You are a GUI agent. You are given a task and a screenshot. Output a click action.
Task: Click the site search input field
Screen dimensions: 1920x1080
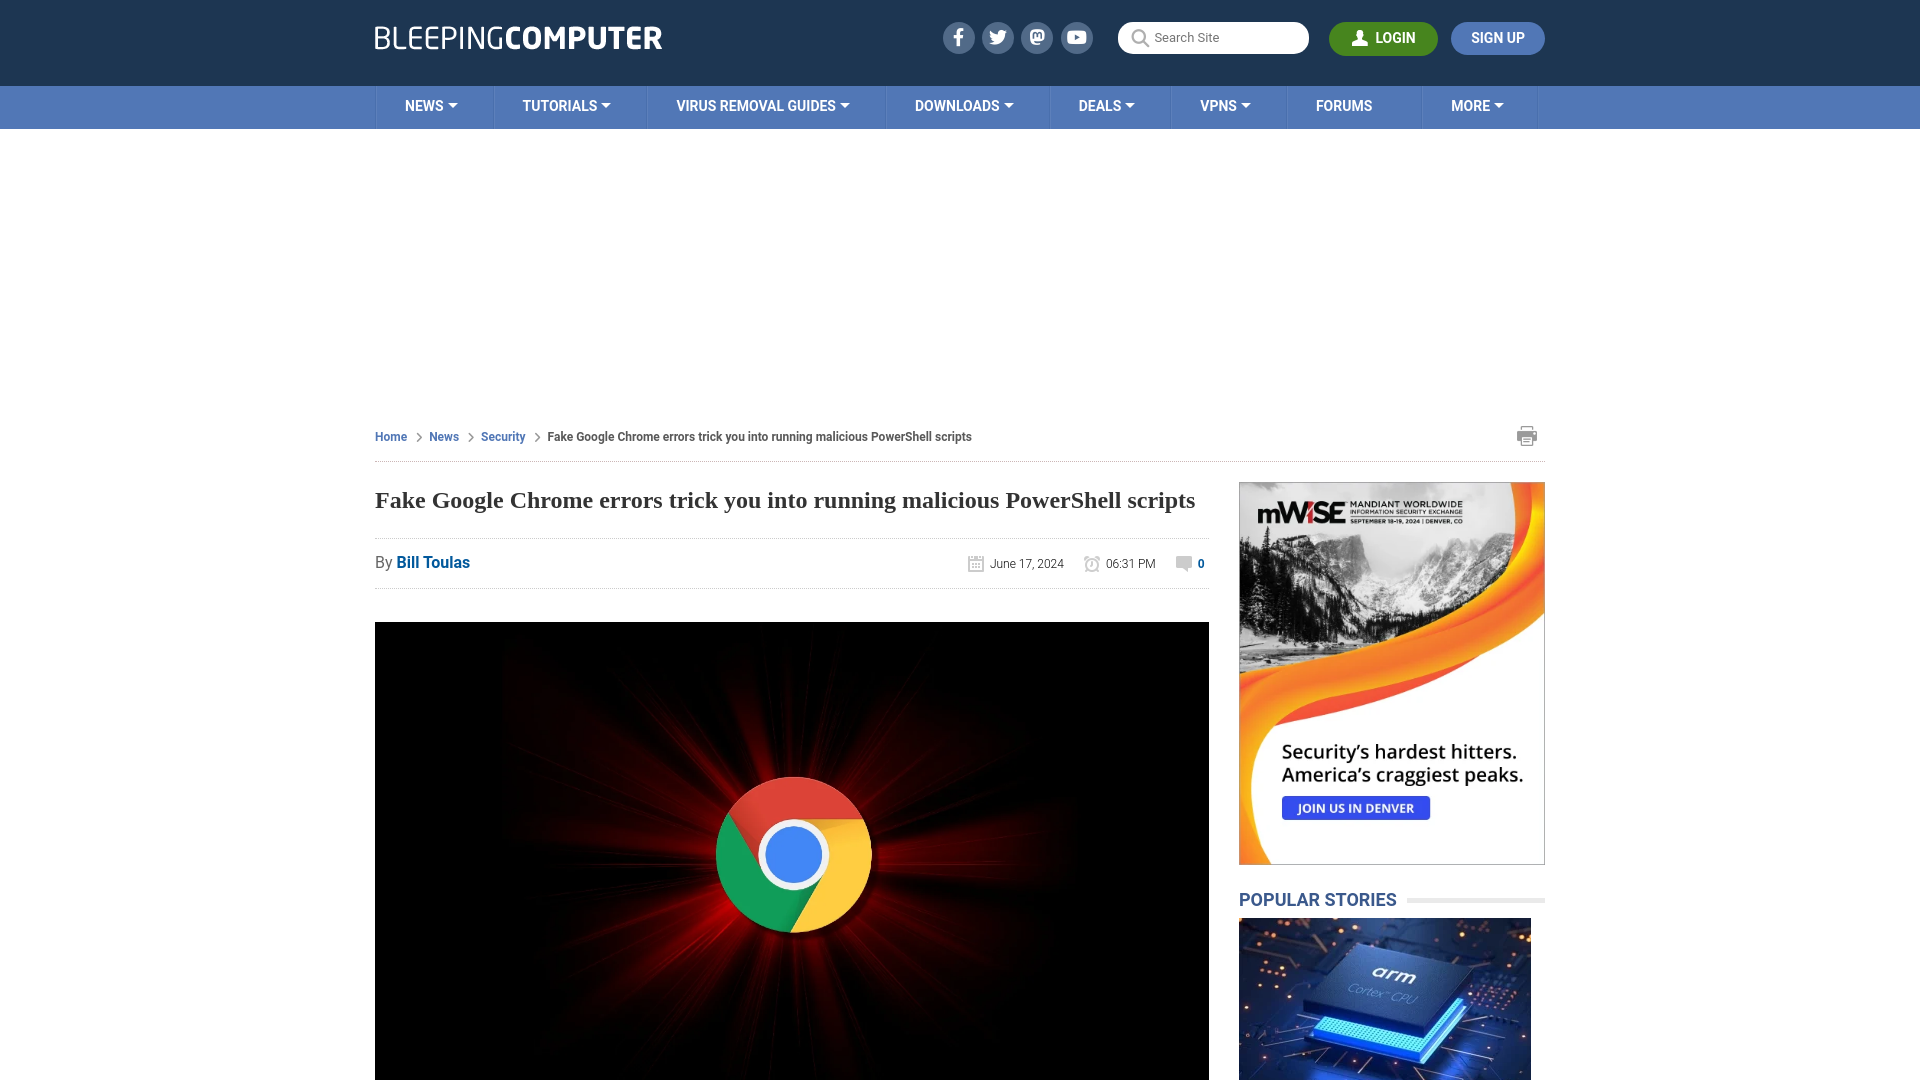pos(1213,37)
